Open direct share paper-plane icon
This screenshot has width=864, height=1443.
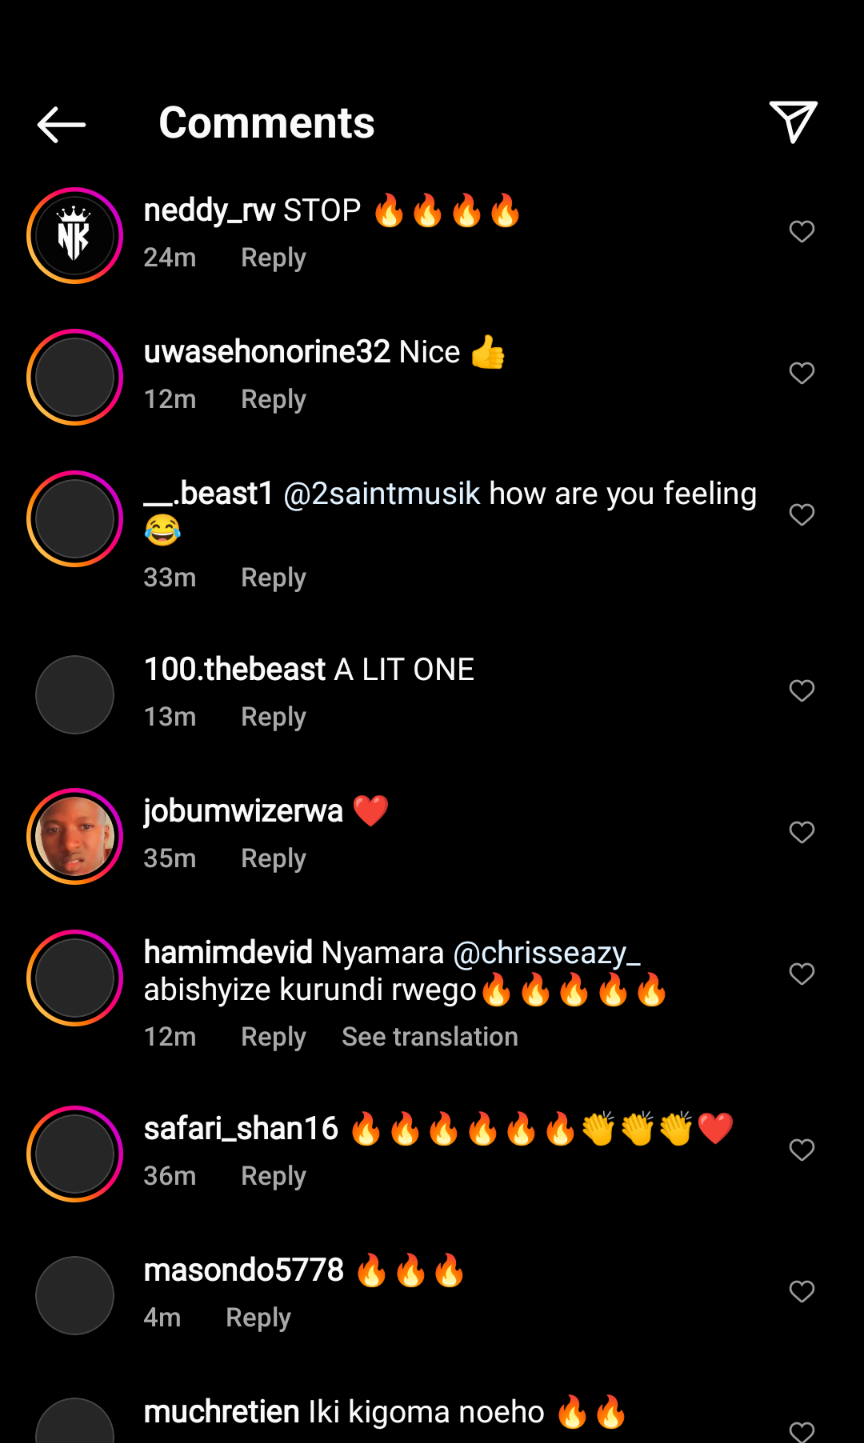(793, 122)
